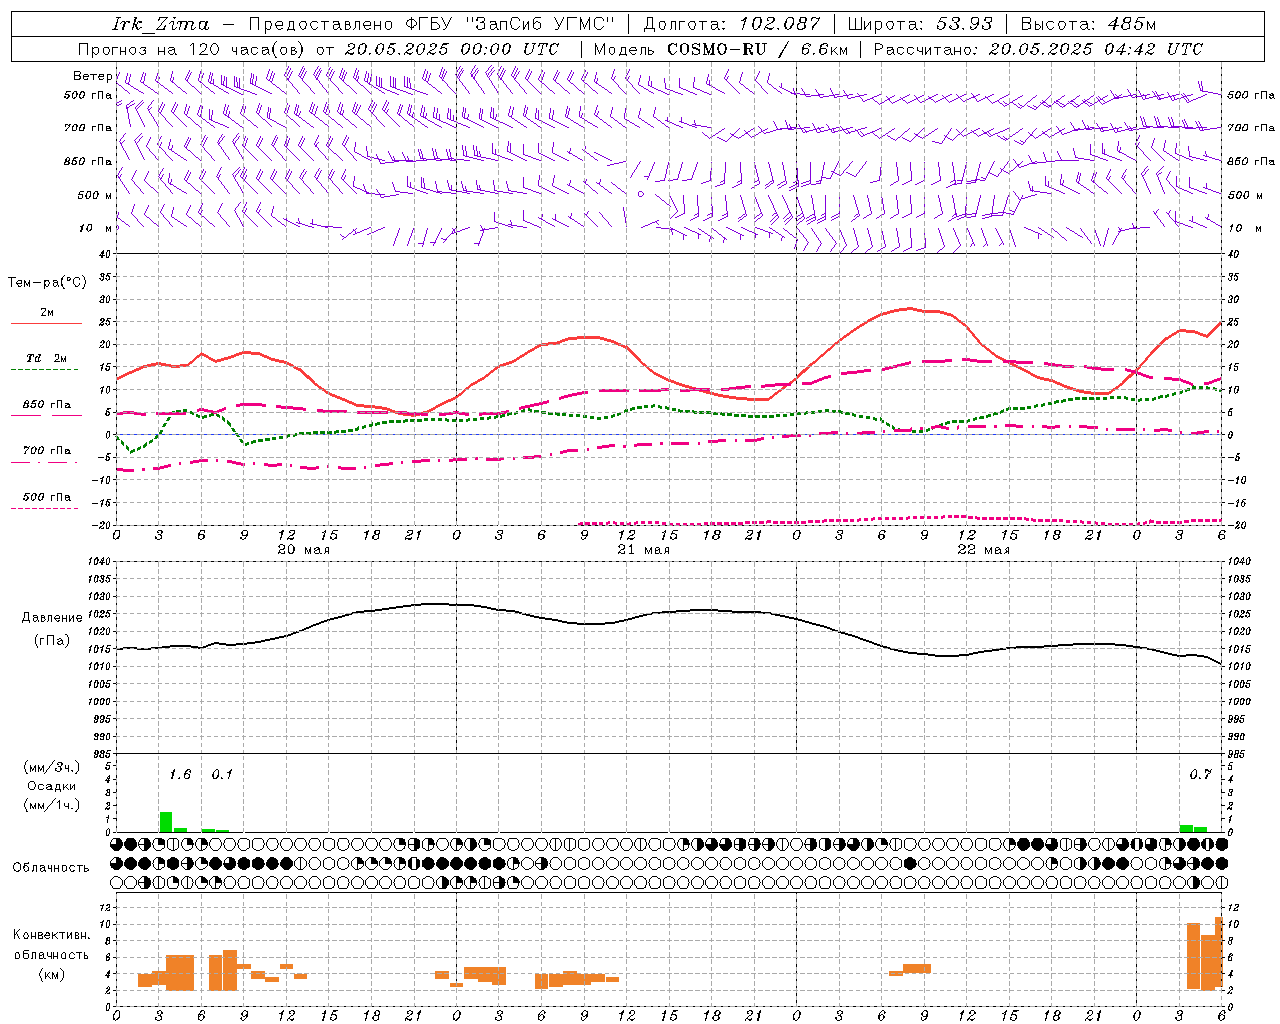Screen dimensions: 1280x1024
Task: Click the "Осадки" precipitation label
Action: (52, 786)
